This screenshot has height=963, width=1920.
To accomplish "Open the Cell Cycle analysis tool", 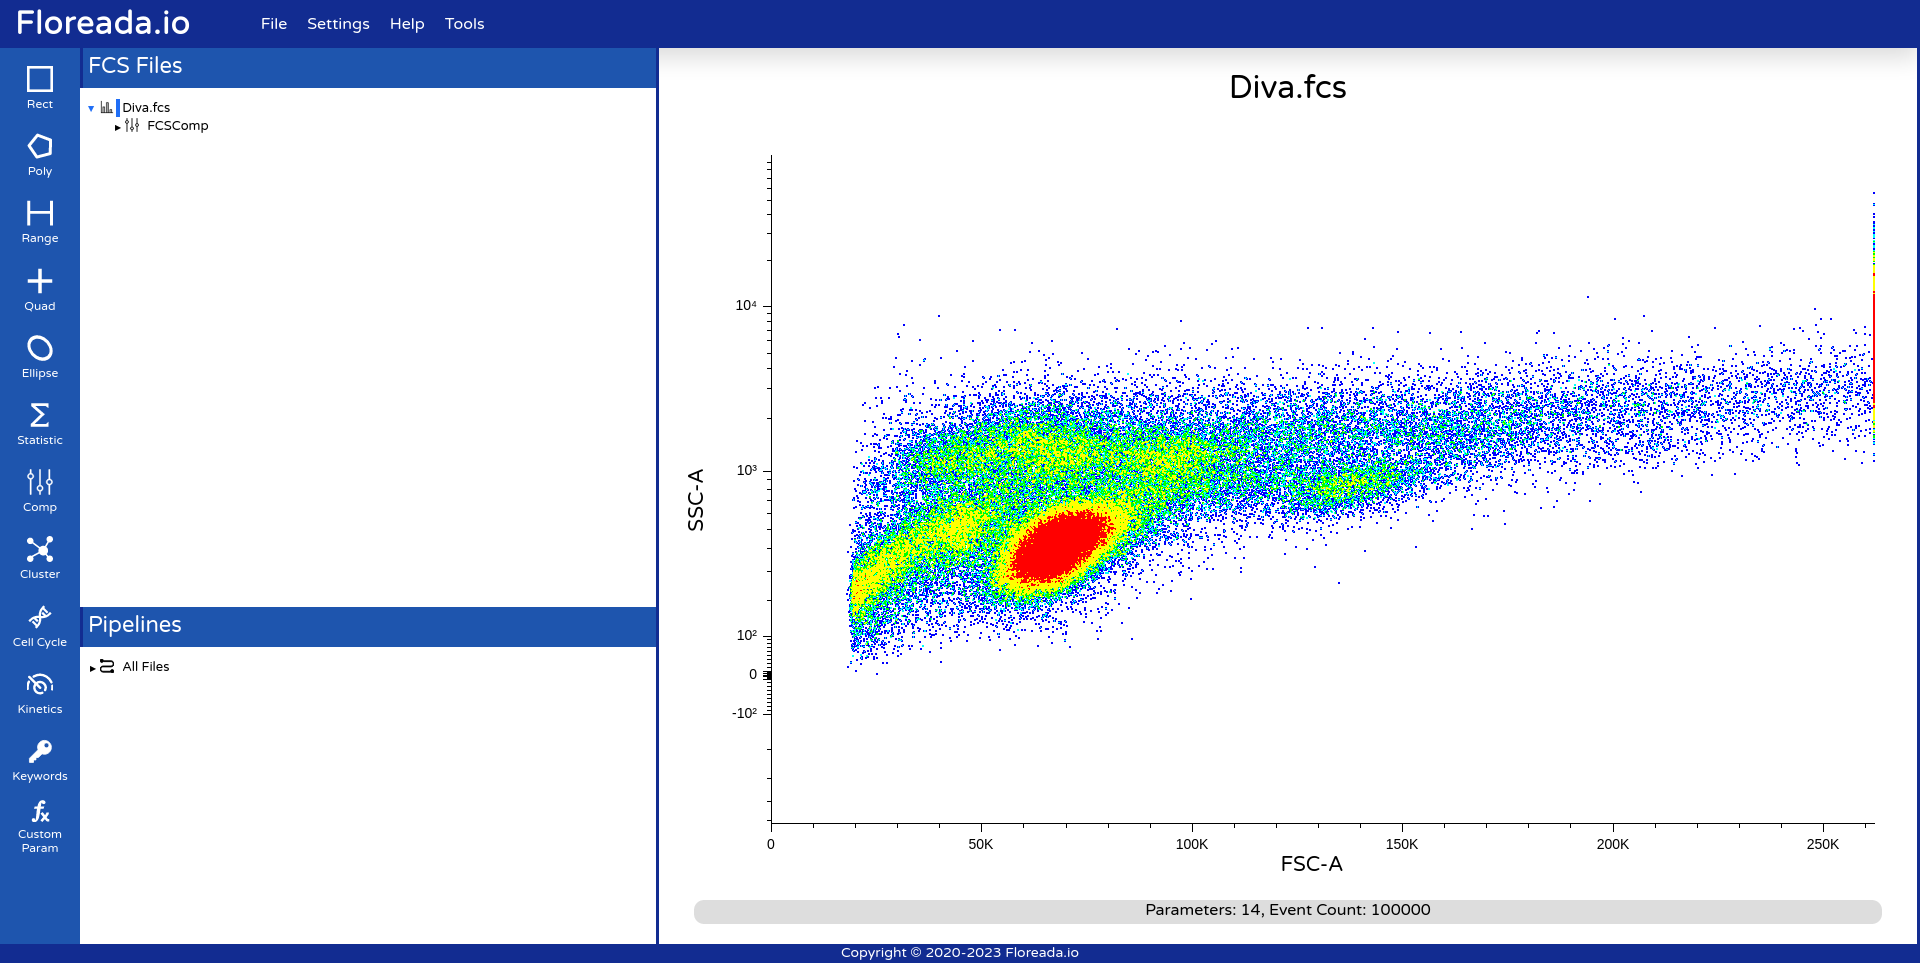I will point(39,624).
